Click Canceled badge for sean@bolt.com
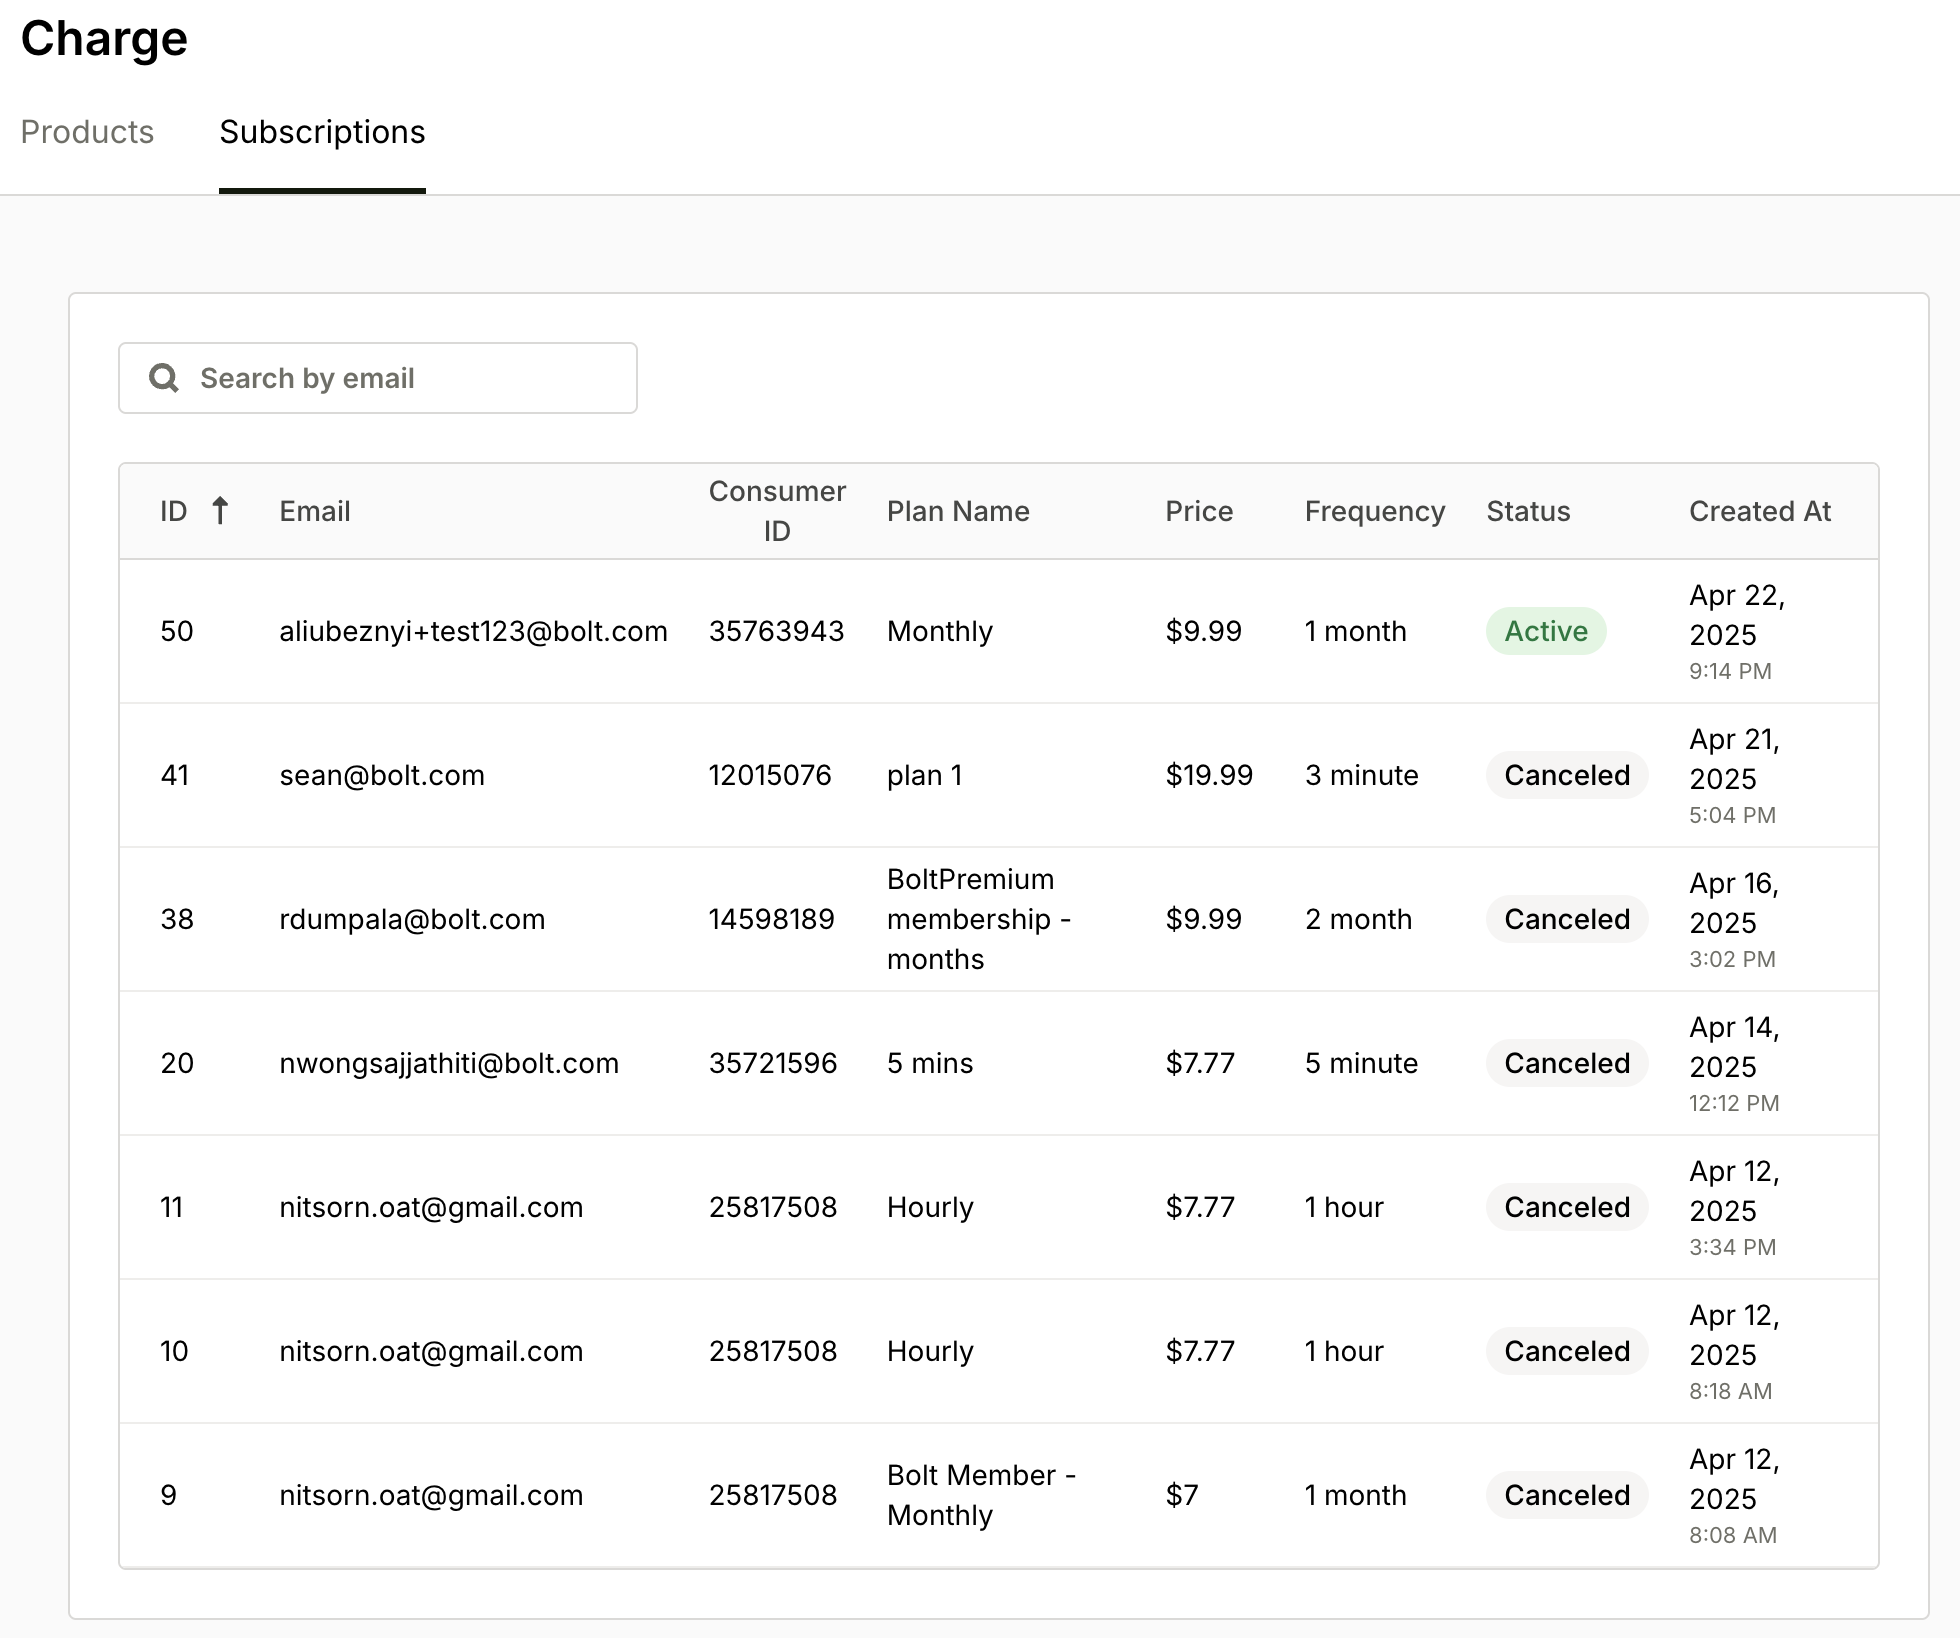The image size is (1960, 1638). click(x=1567, y=775)
